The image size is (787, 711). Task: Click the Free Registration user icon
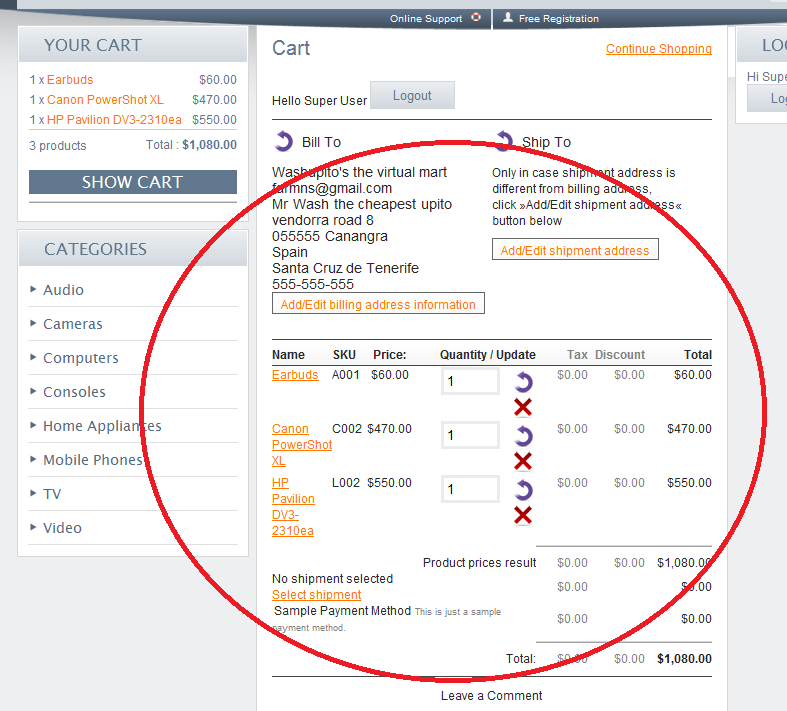[508, 18]
